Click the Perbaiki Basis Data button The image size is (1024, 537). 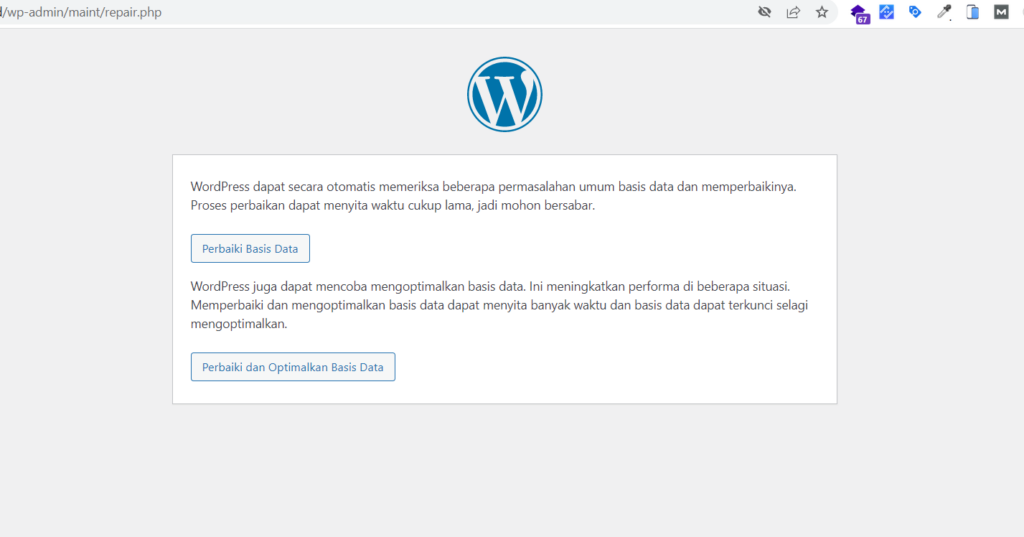250,248
